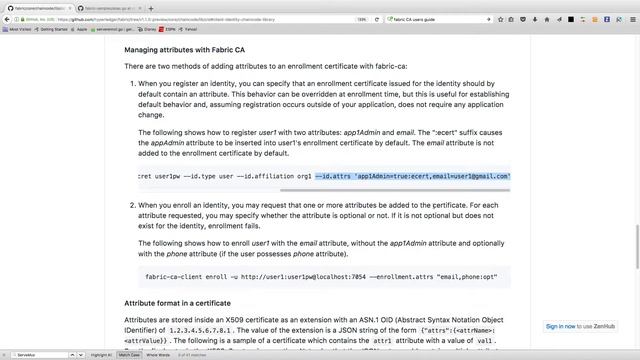Viewport: 640px width, 360px height.
Task: Close the first GitHub tab
Action: click(x=70, y=8)
